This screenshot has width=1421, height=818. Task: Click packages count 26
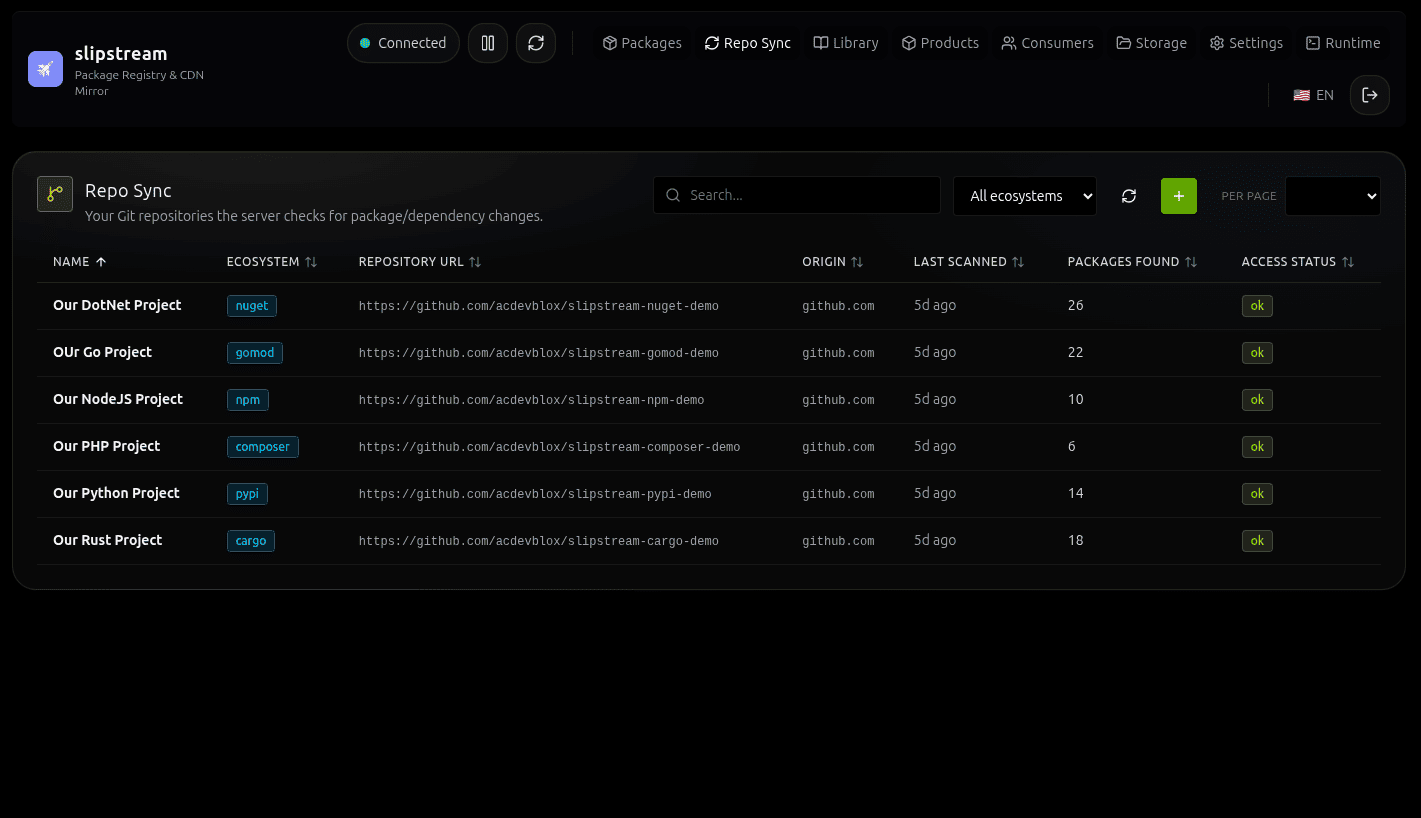tap(1076, 305)
